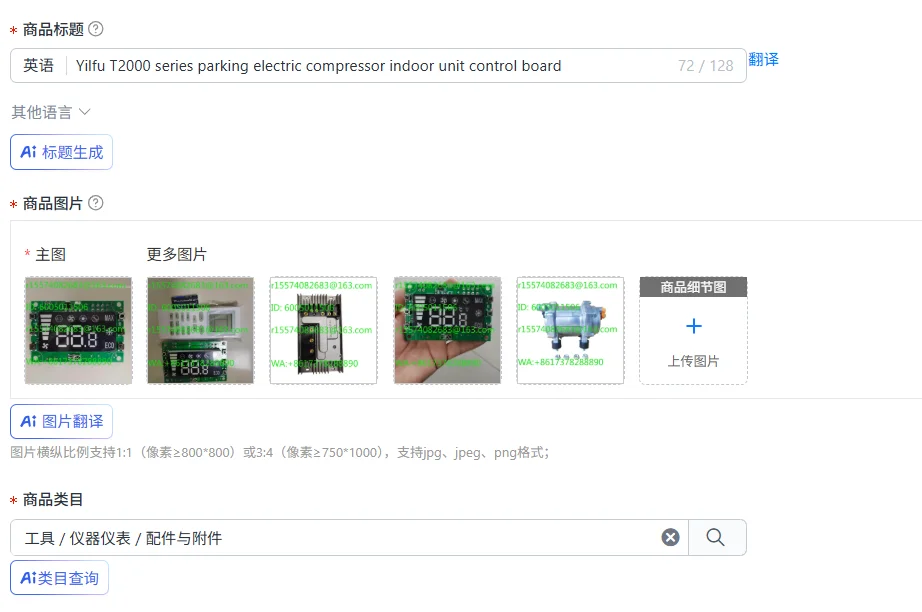Click the 翻译 link

point(763,59)
